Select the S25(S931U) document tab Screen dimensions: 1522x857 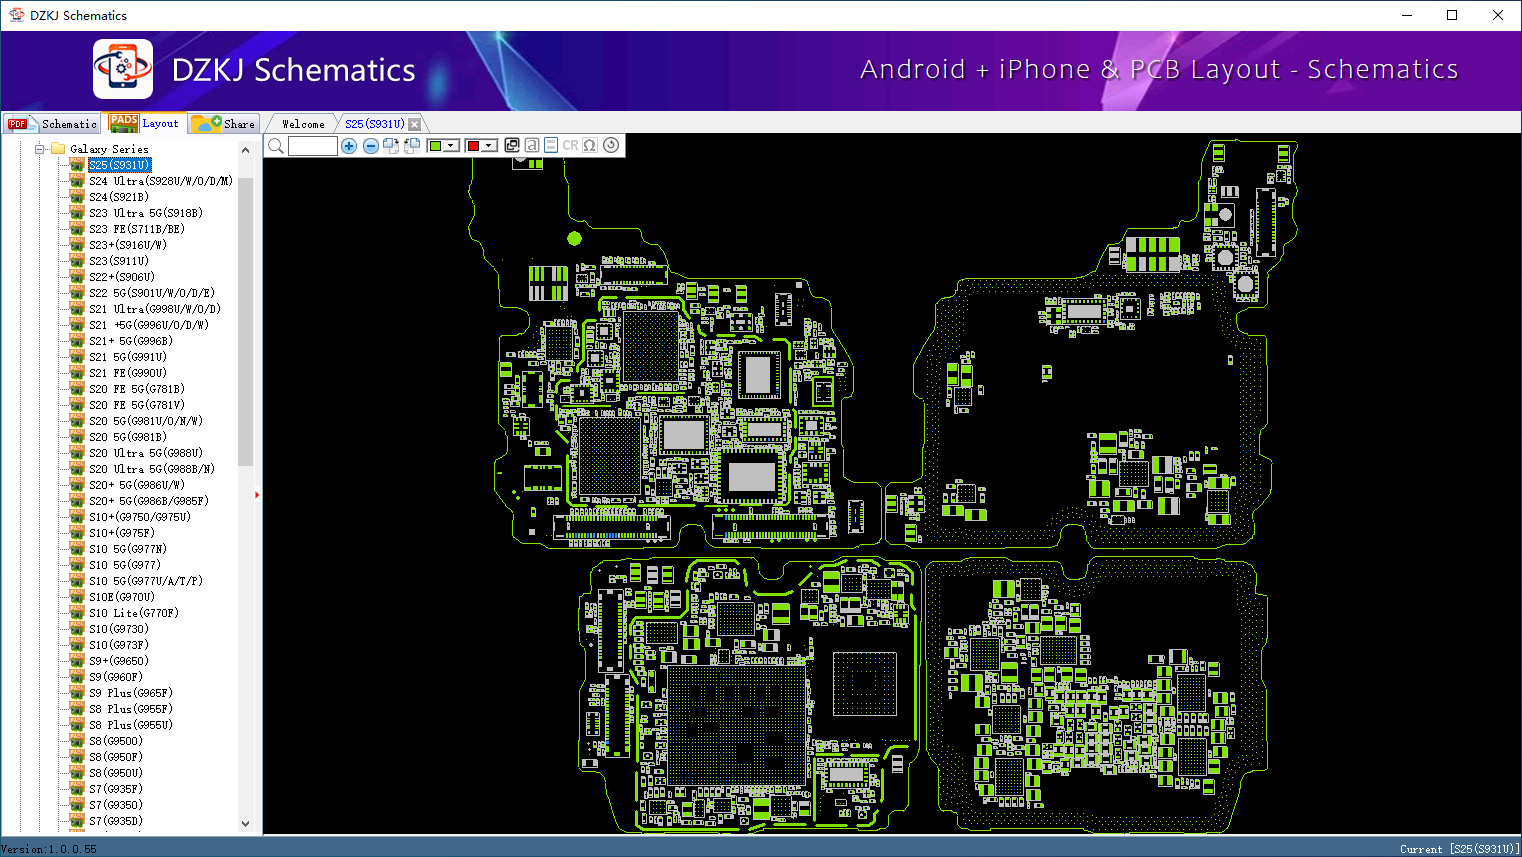tap(375, 124)
